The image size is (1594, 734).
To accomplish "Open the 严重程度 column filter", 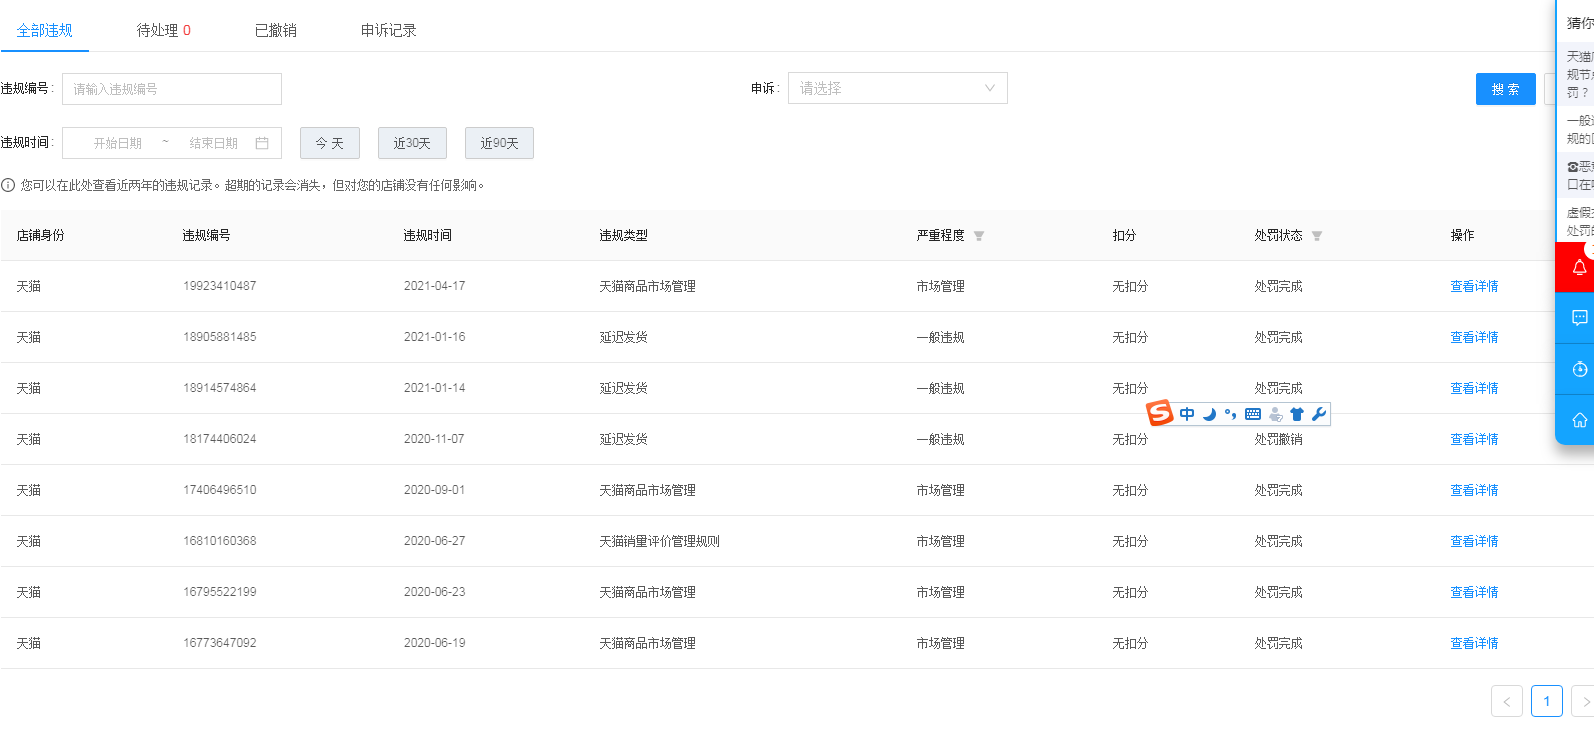I will coord(979,236).
